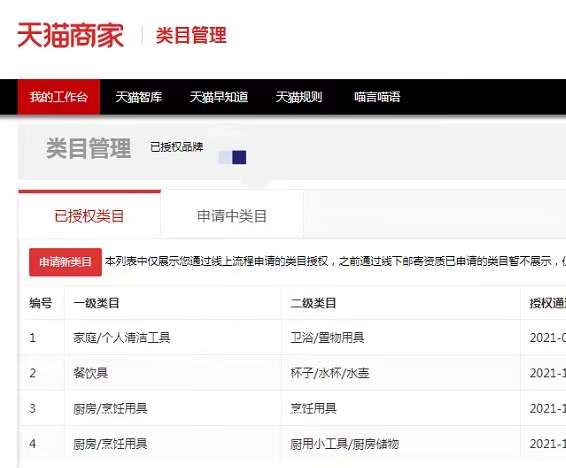Click the authorization date in row 3
Image resolution: width=566 pixels, height=468 pixels.
(x=548, y=408)
